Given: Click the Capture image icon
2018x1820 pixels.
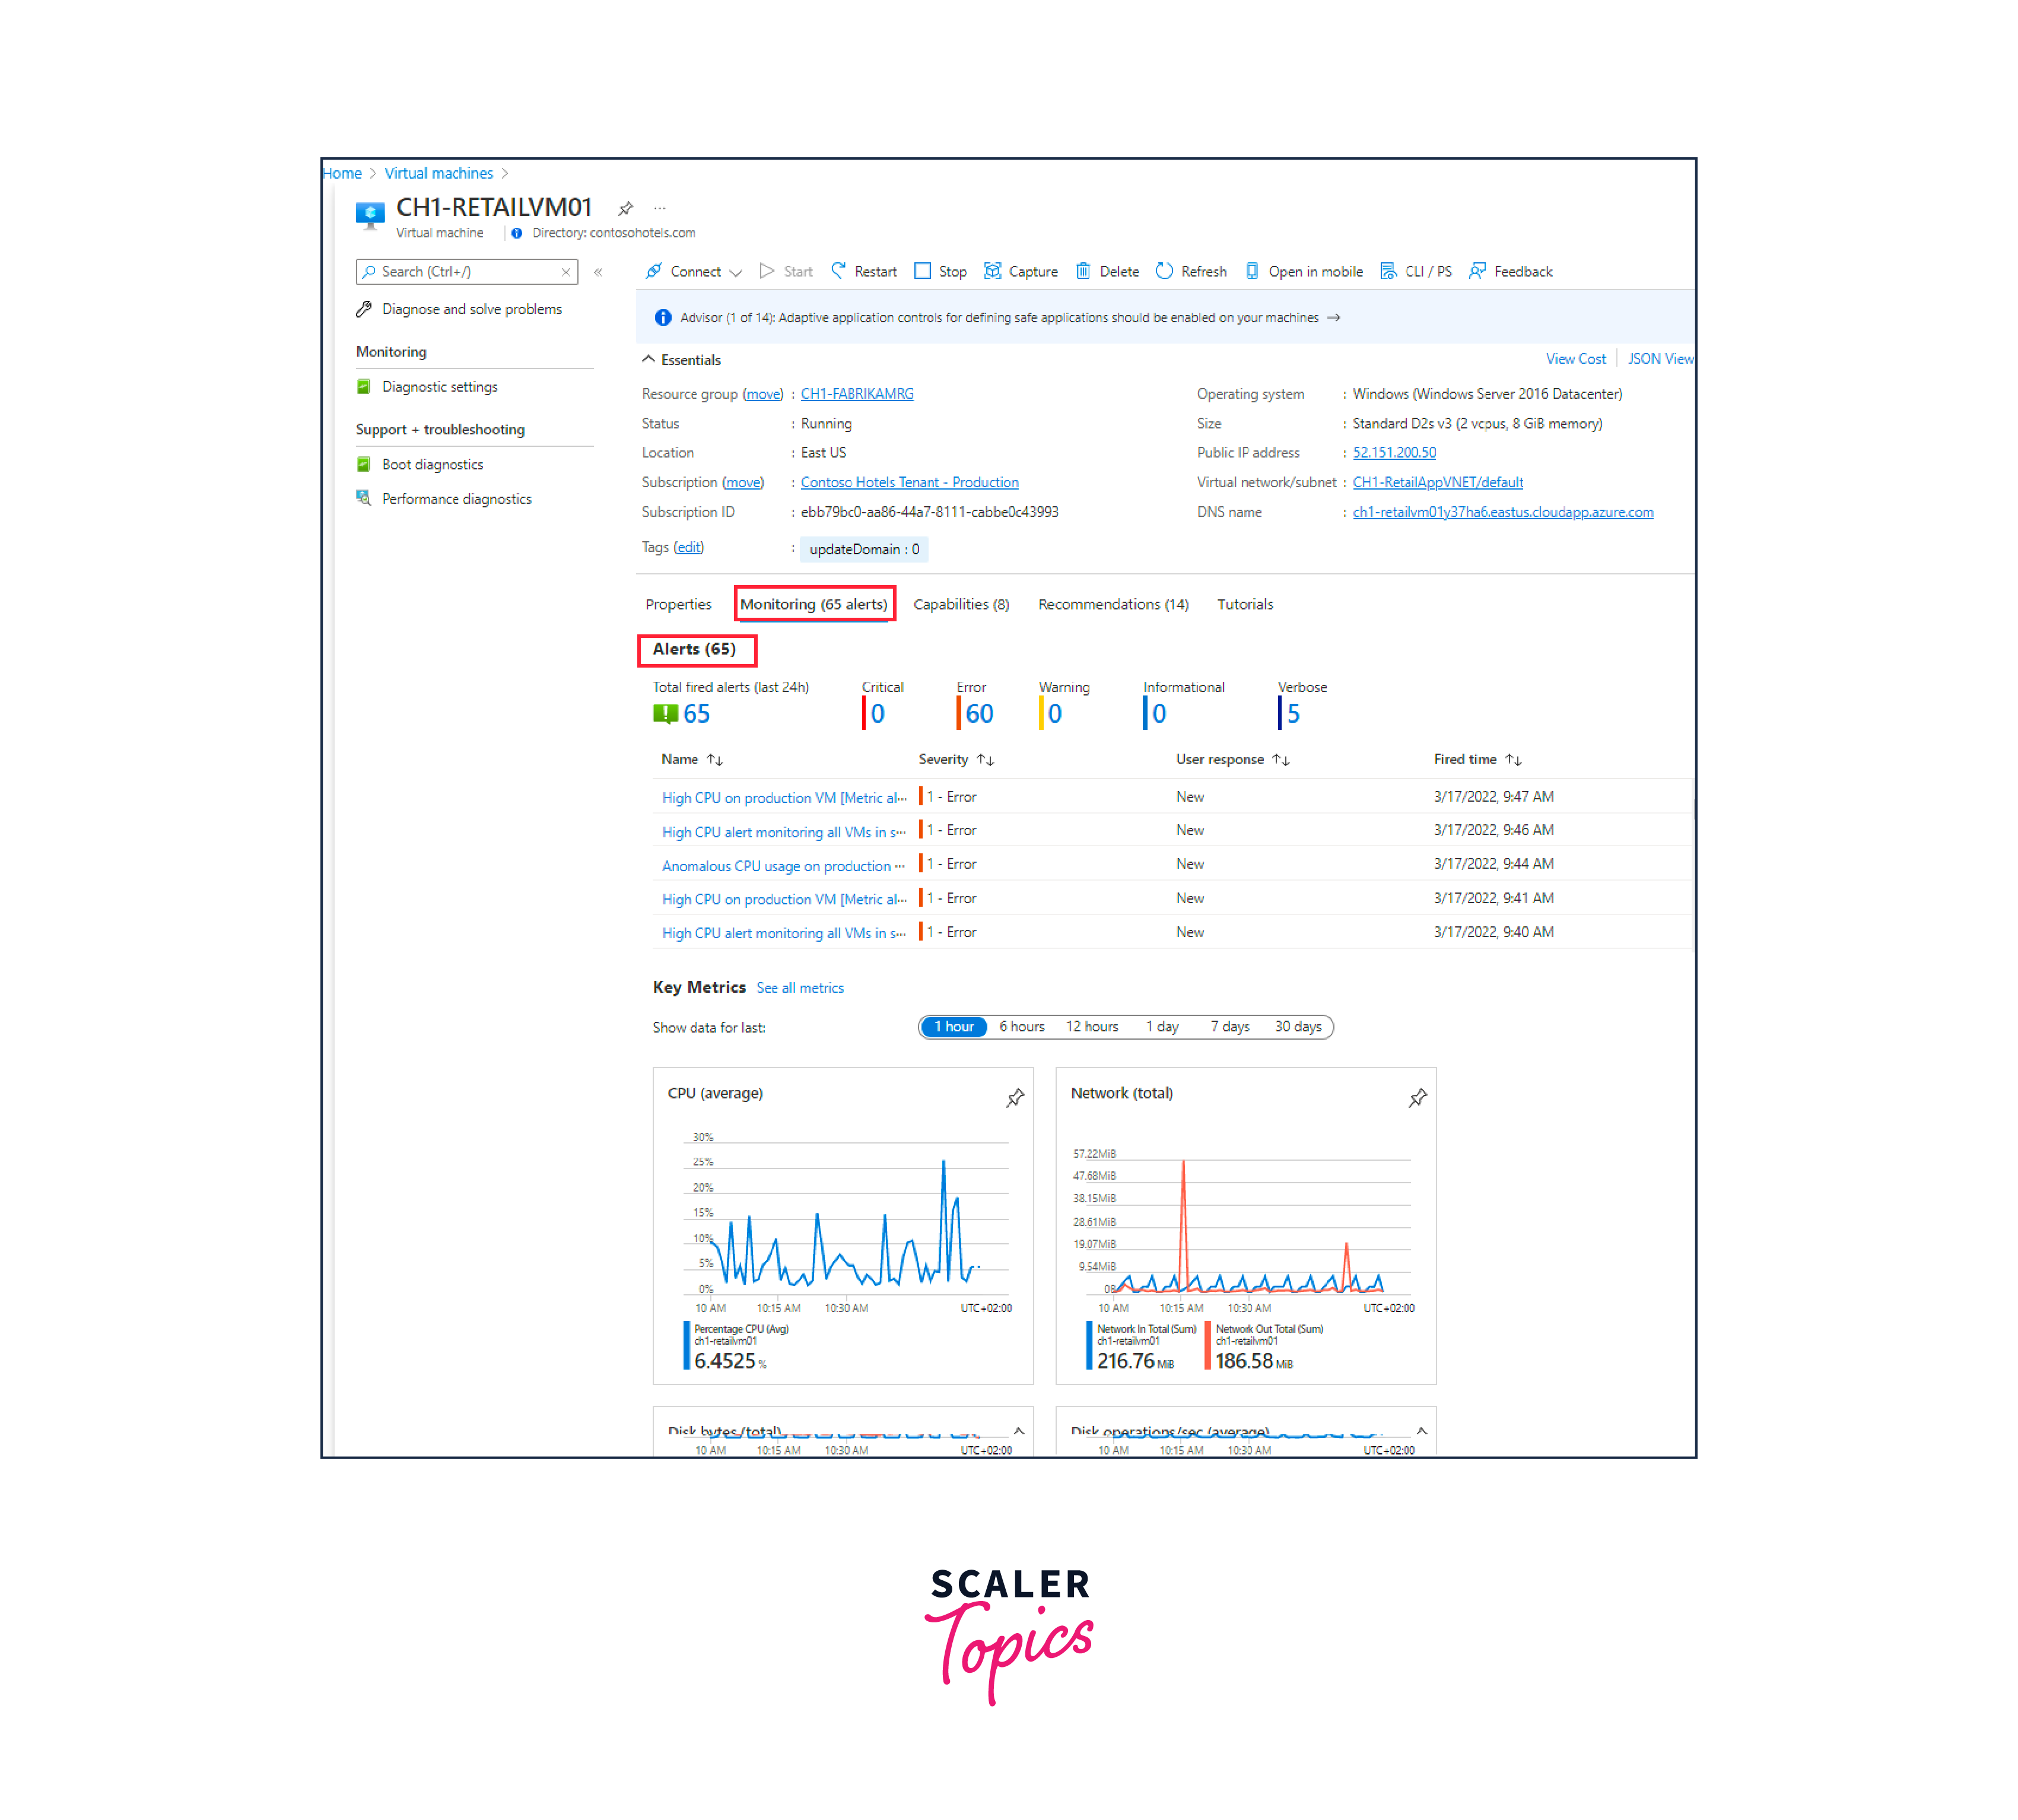Looking at the screenshot, I should tap(992, 271).
